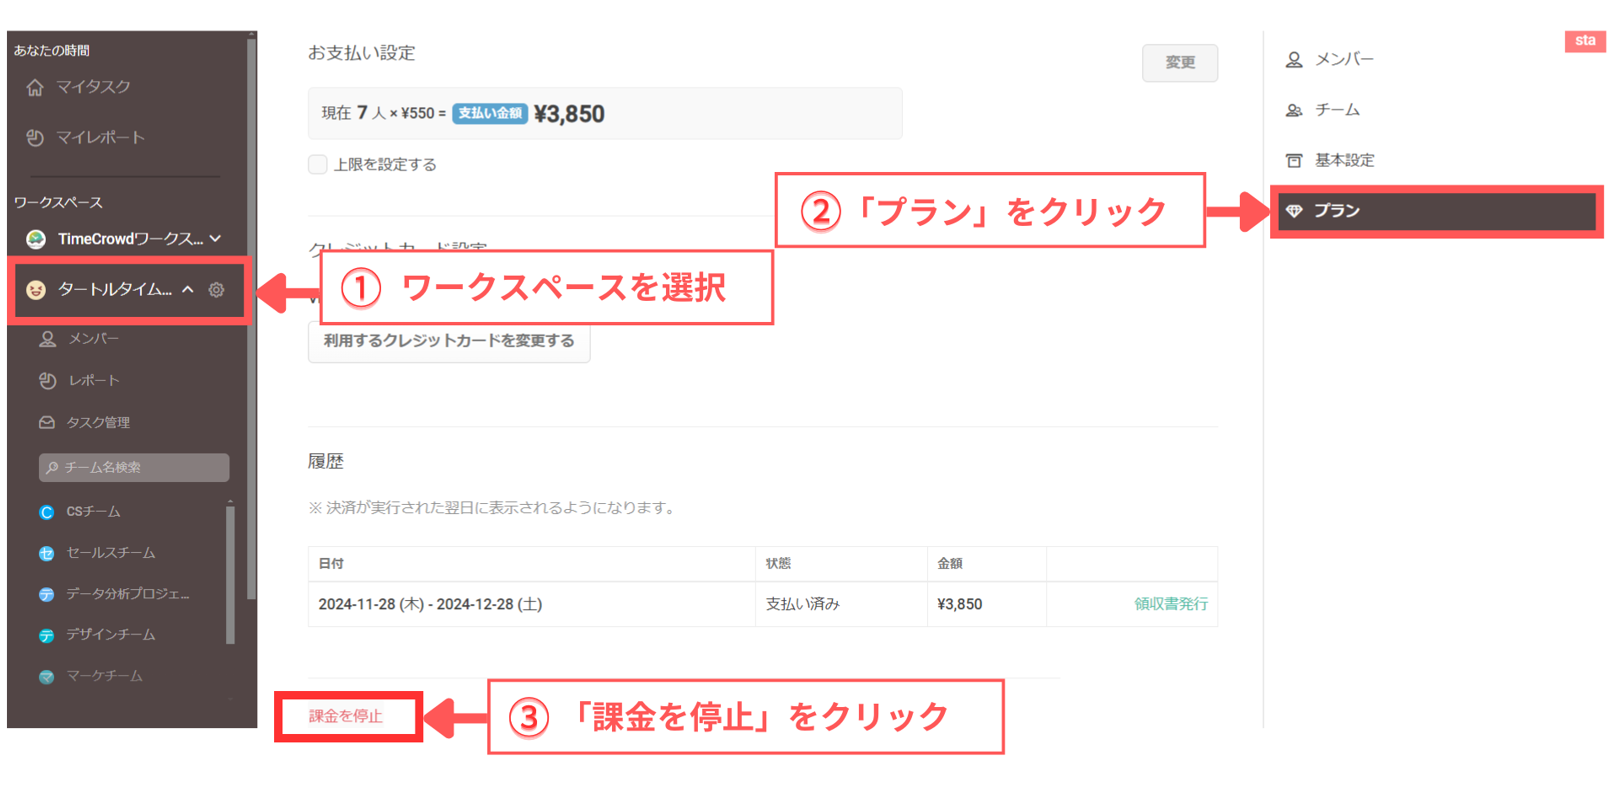1612x810 pixels.
Task: Click the person icon beside sidebar メンバー
Action: click(x=47, y=339)
